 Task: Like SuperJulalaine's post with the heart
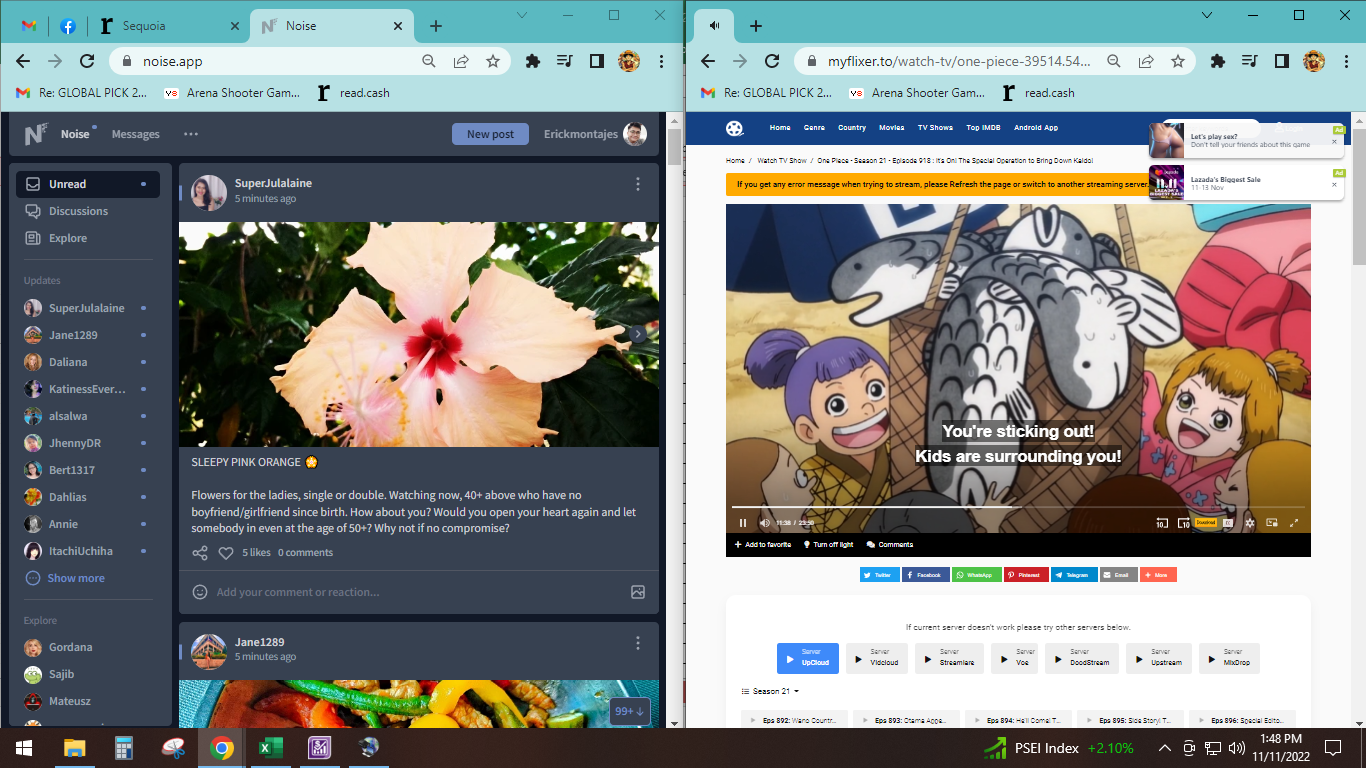tap(226, 553)
